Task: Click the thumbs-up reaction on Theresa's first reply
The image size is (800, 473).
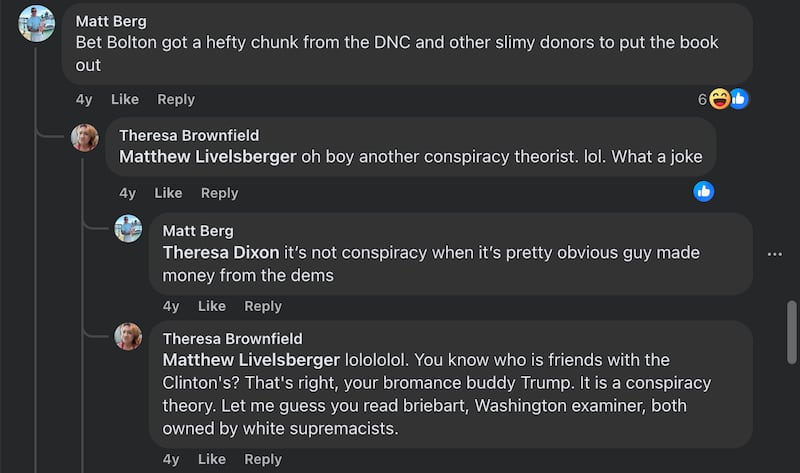Action: click(x=704, y=191)
